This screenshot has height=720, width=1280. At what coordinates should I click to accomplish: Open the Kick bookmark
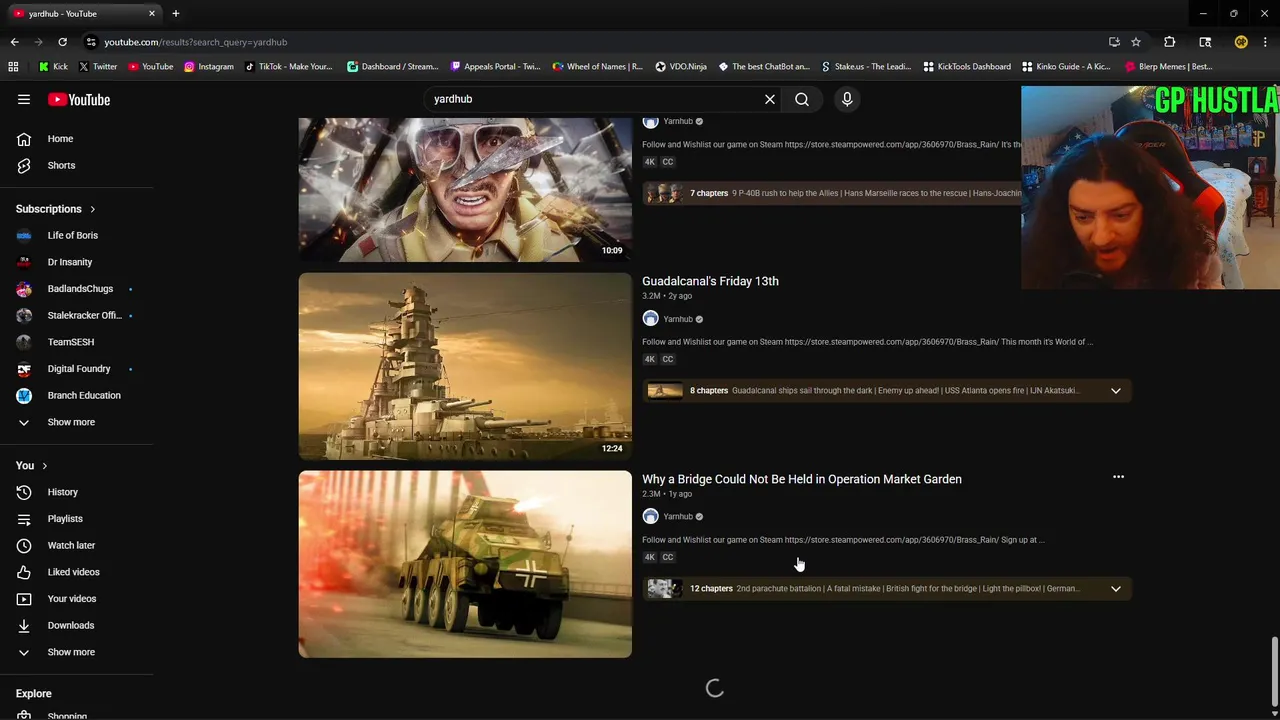[53, 67]
